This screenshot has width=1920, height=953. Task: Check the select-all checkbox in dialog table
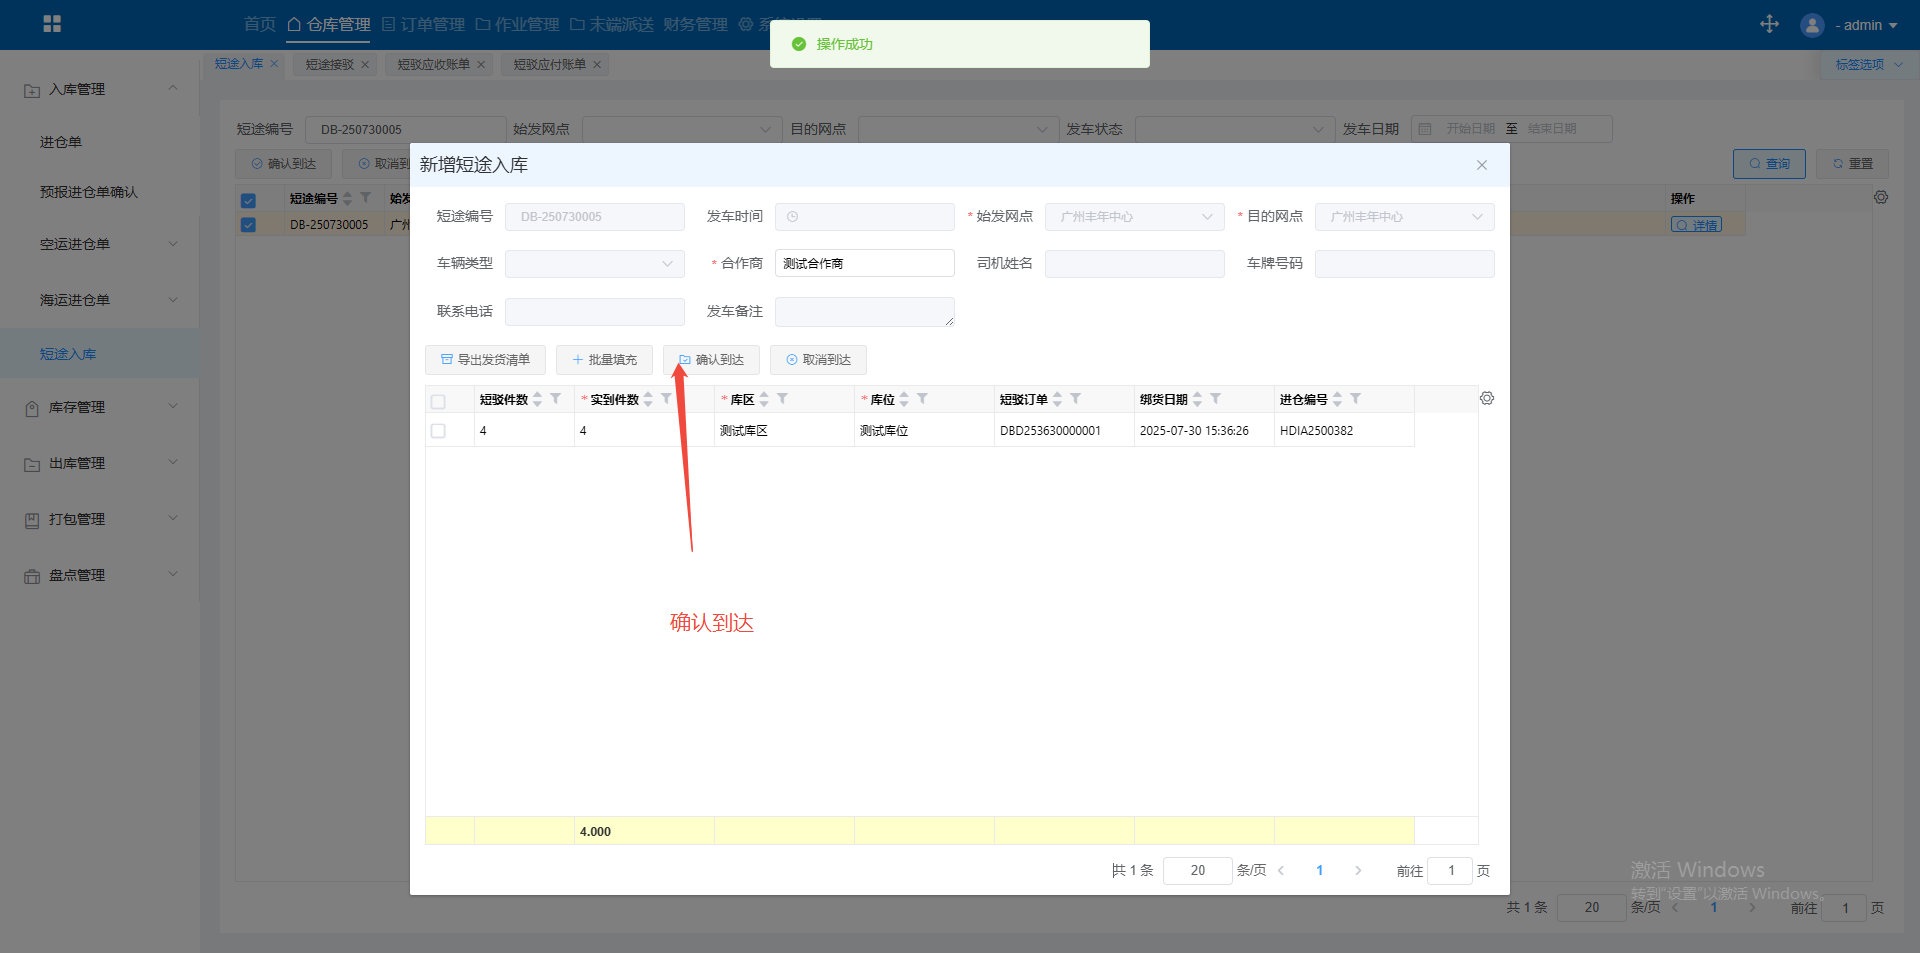pos(438,401)
